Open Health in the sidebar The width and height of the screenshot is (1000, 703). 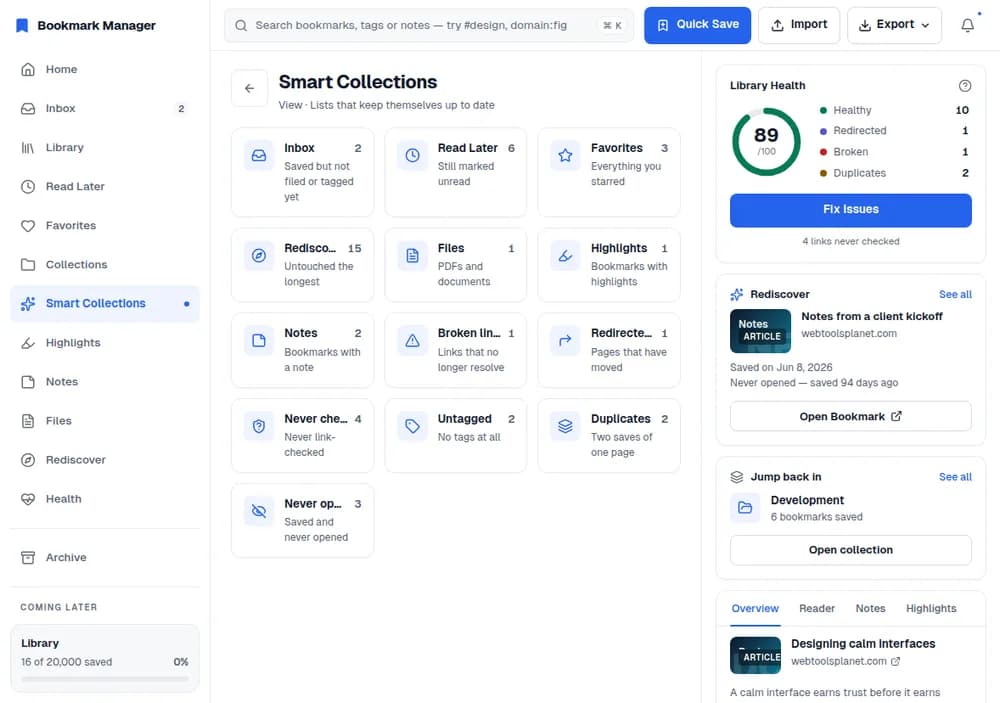[105, 499]
